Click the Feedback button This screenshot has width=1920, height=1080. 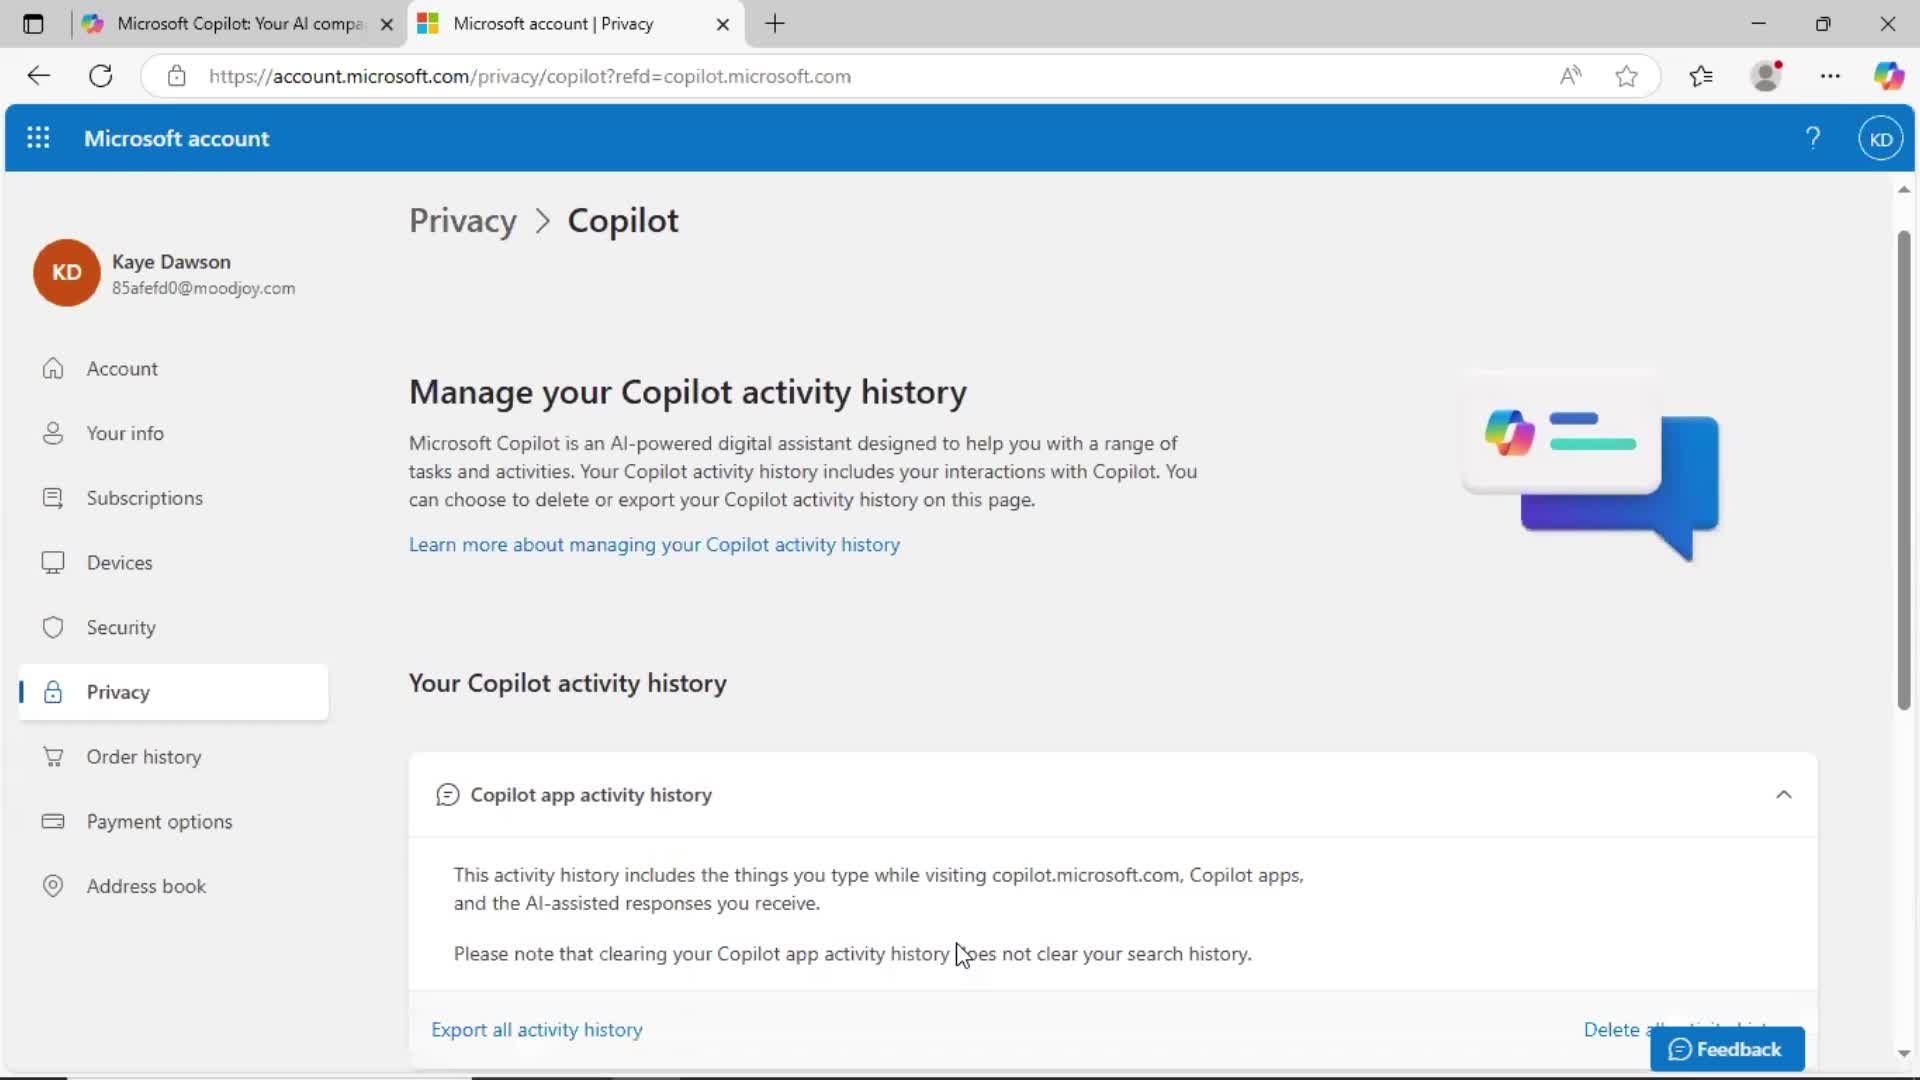1727,1049
